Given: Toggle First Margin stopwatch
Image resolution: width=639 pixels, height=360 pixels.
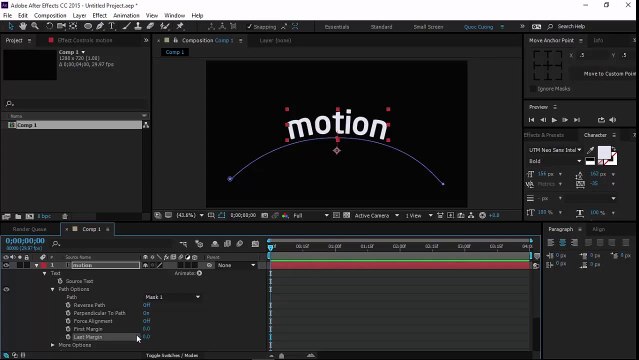Looking at the screenshot, I should (68, 329).
